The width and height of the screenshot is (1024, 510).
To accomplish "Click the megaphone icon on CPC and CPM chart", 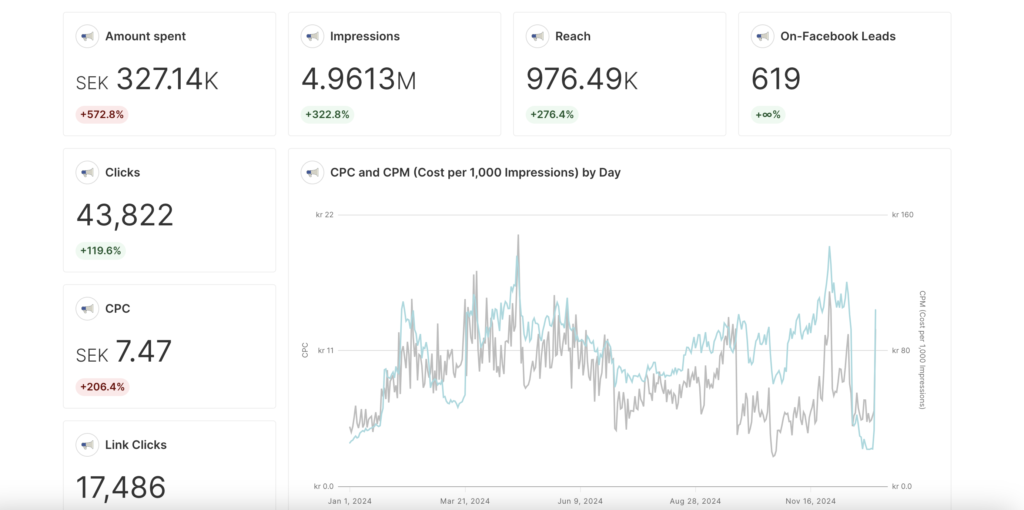I will [x=312, y=173].
